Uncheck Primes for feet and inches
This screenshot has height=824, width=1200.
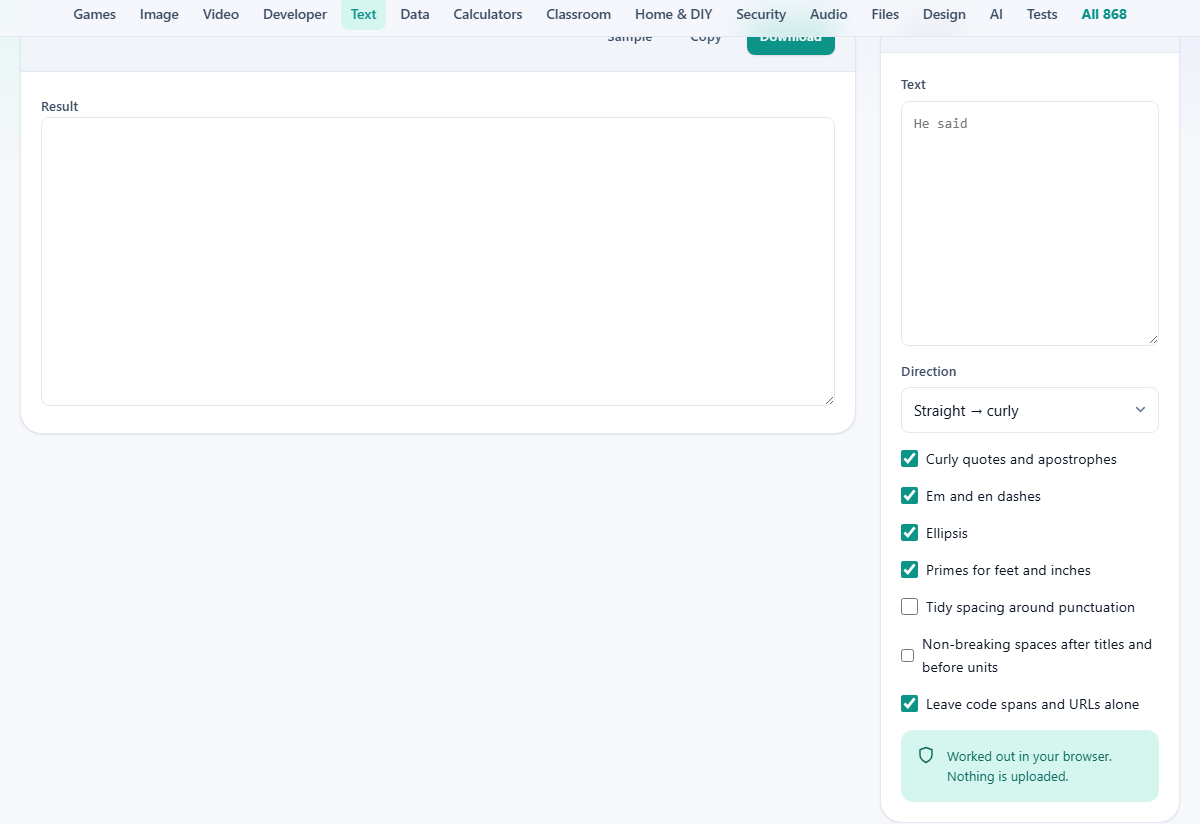[x=909, y=570]
